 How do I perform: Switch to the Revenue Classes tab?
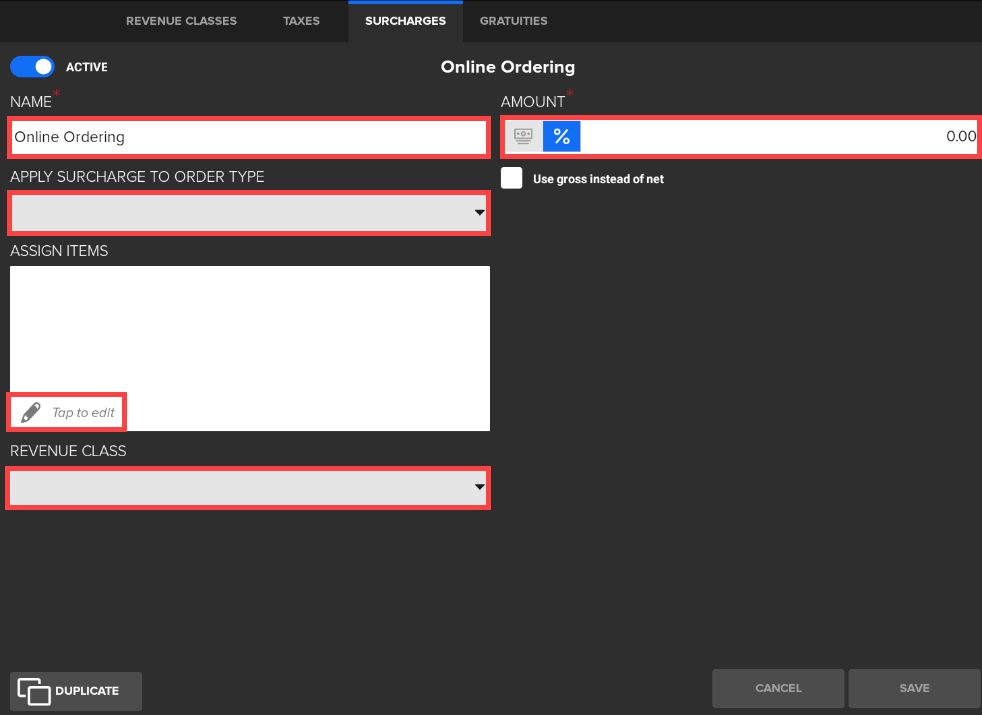(x=181, y=21)
